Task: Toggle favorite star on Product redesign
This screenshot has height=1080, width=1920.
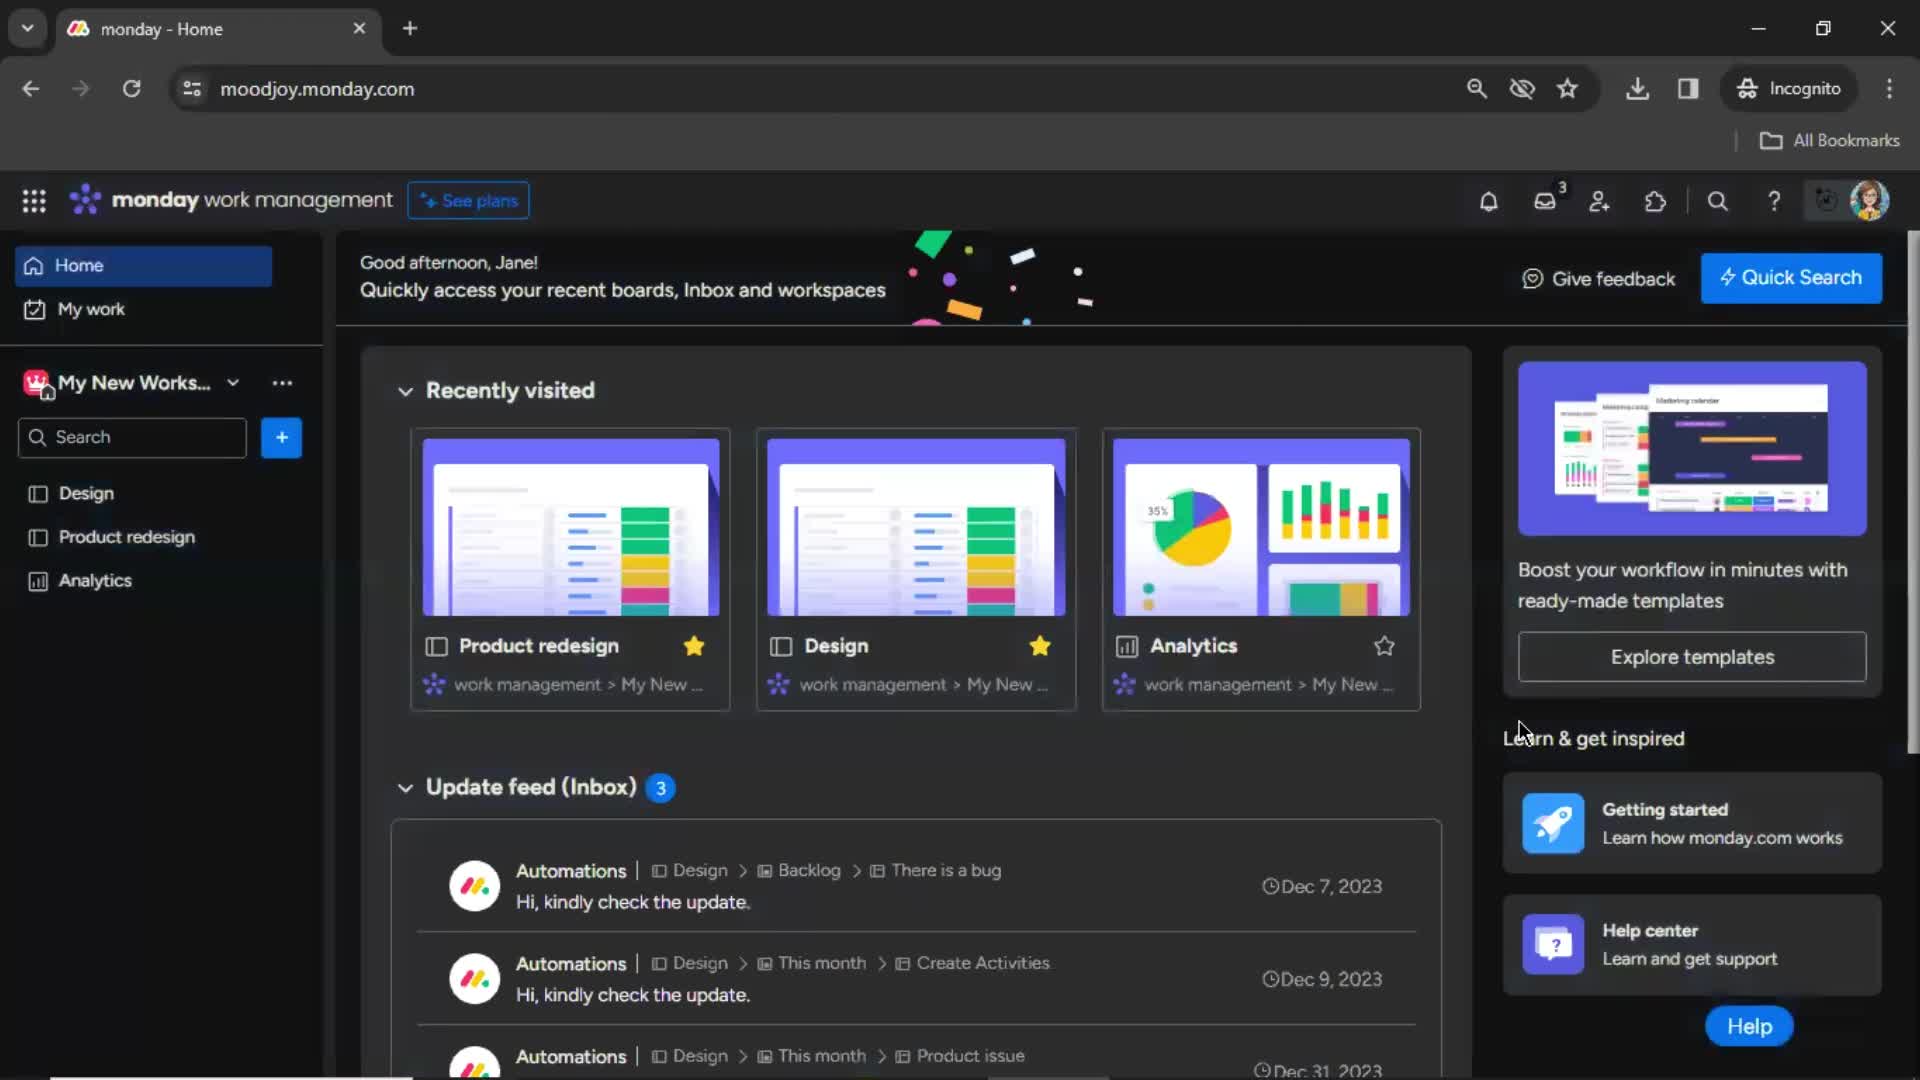Action: [695, 645]
